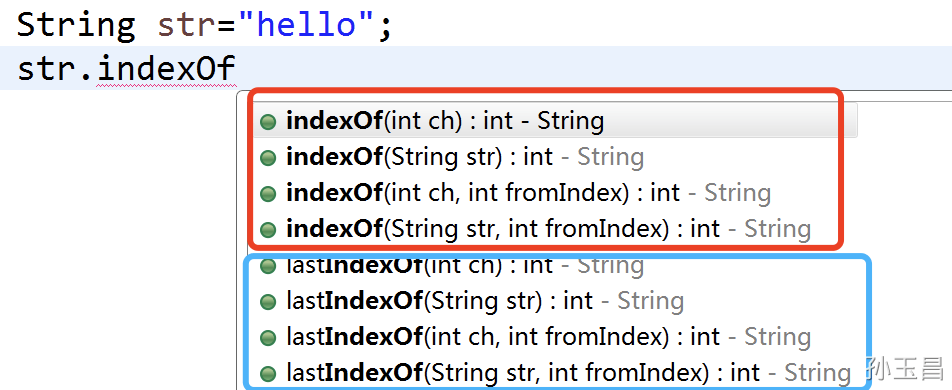
Task: Click the underlined indexOf text in editor
Action: coord(166,68)
